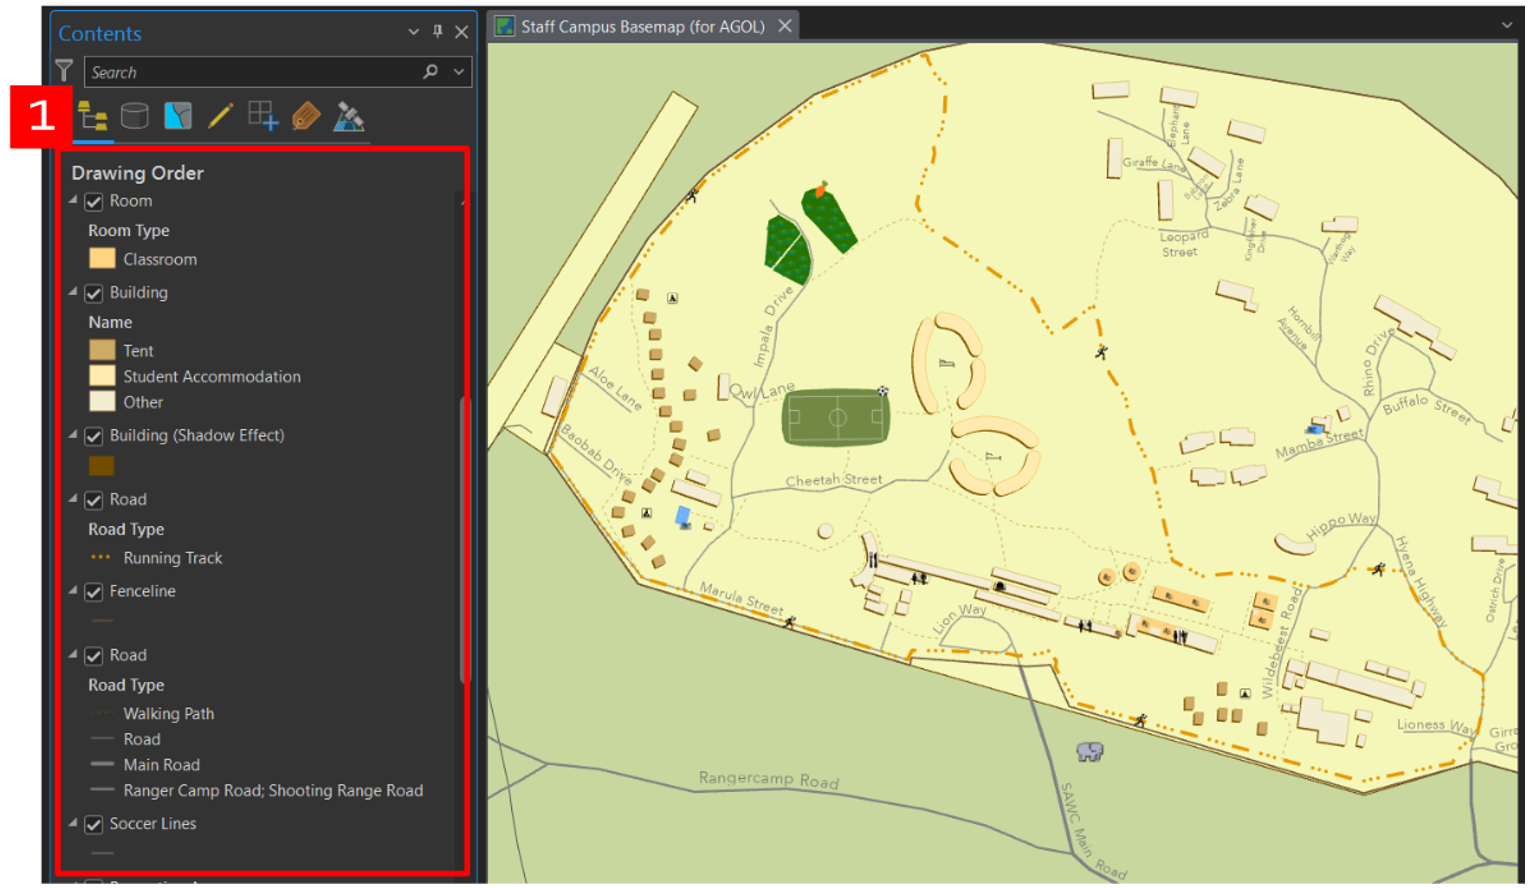Viewport: 1530px width, 888px height.
Task: Open the view tab list dropdown
Action: point(1507,25)
